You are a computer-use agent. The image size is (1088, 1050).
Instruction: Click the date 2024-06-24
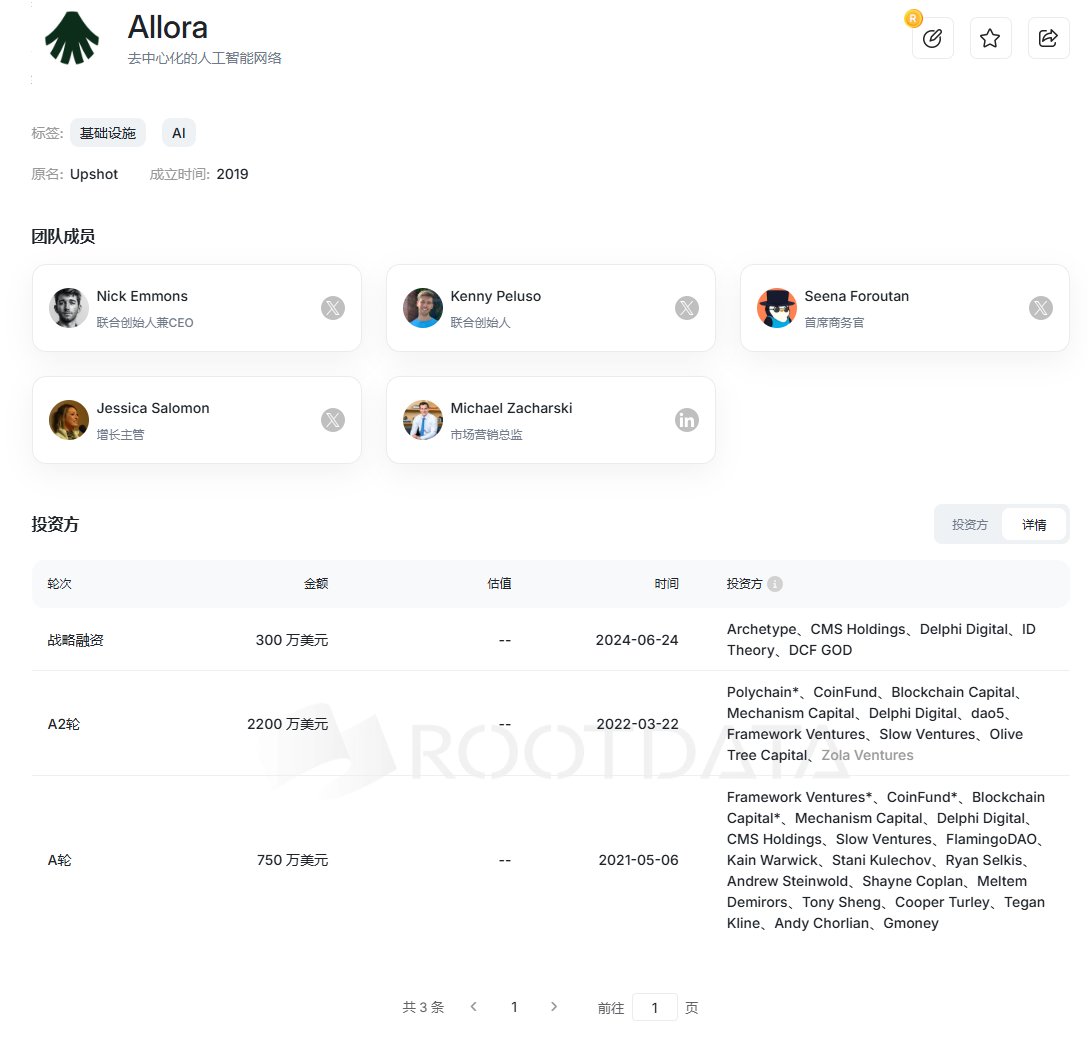pyautogui.click(x=636, y=640)
